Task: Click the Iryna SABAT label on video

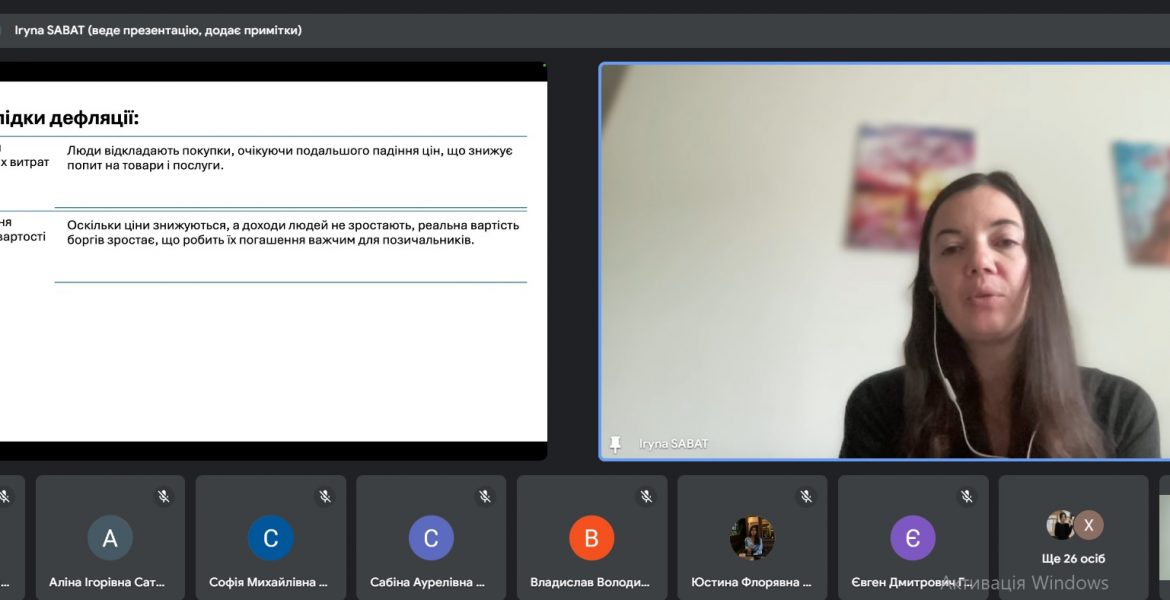Action: point(673,444)
